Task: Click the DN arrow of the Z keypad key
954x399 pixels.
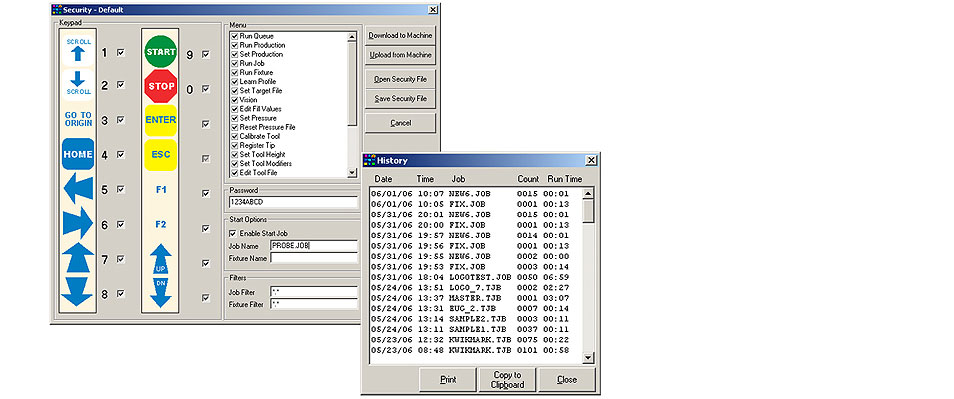Action: [161, 292]
